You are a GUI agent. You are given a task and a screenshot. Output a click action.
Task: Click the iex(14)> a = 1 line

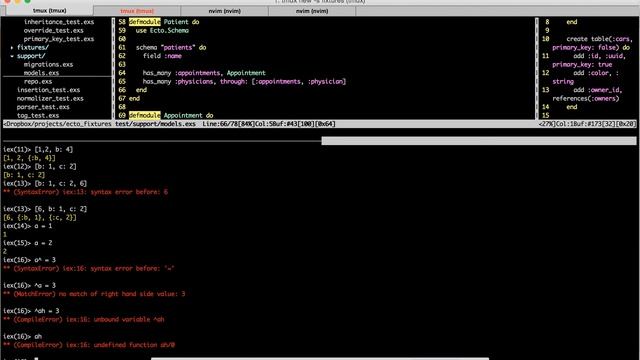click(27, 226)
